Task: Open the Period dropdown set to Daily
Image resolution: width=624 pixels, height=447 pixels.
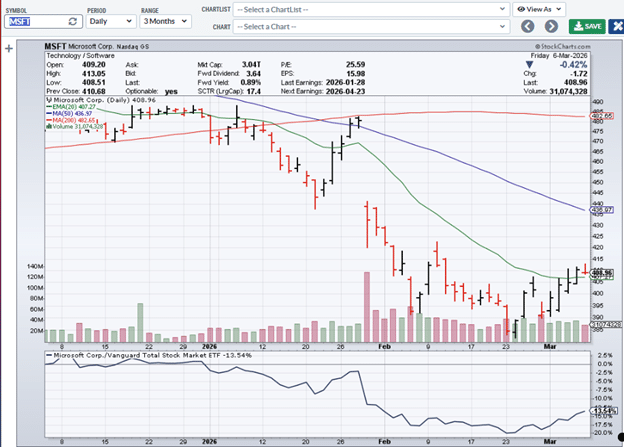Action: 111,21
